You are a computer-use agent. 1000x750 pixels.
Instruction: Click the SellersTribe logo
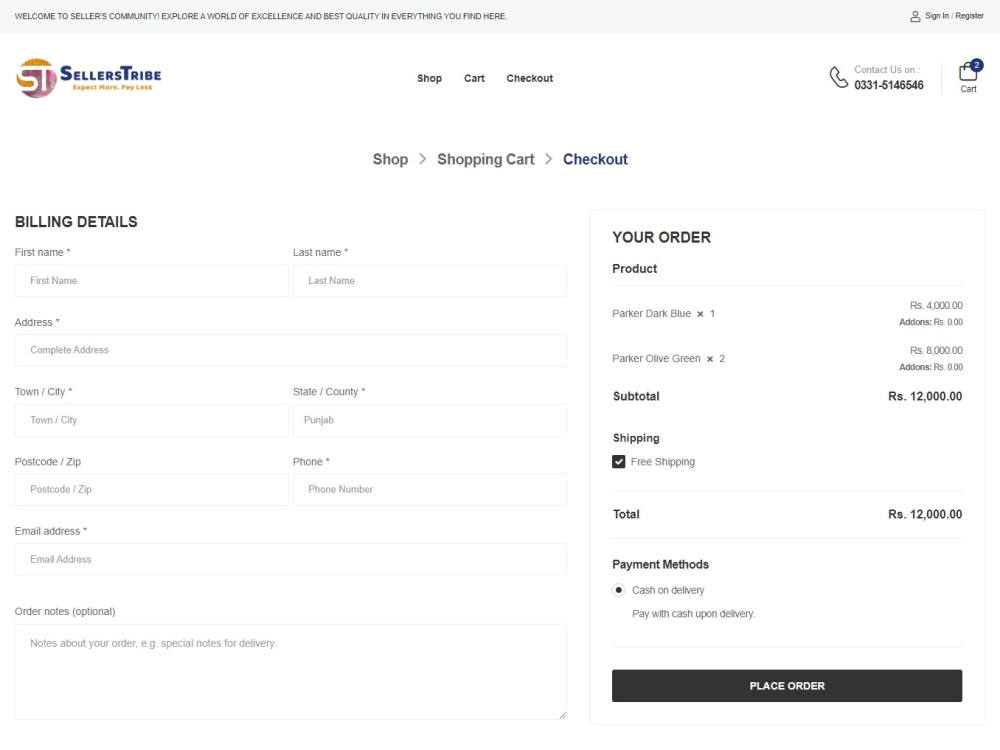pos(89,78)
